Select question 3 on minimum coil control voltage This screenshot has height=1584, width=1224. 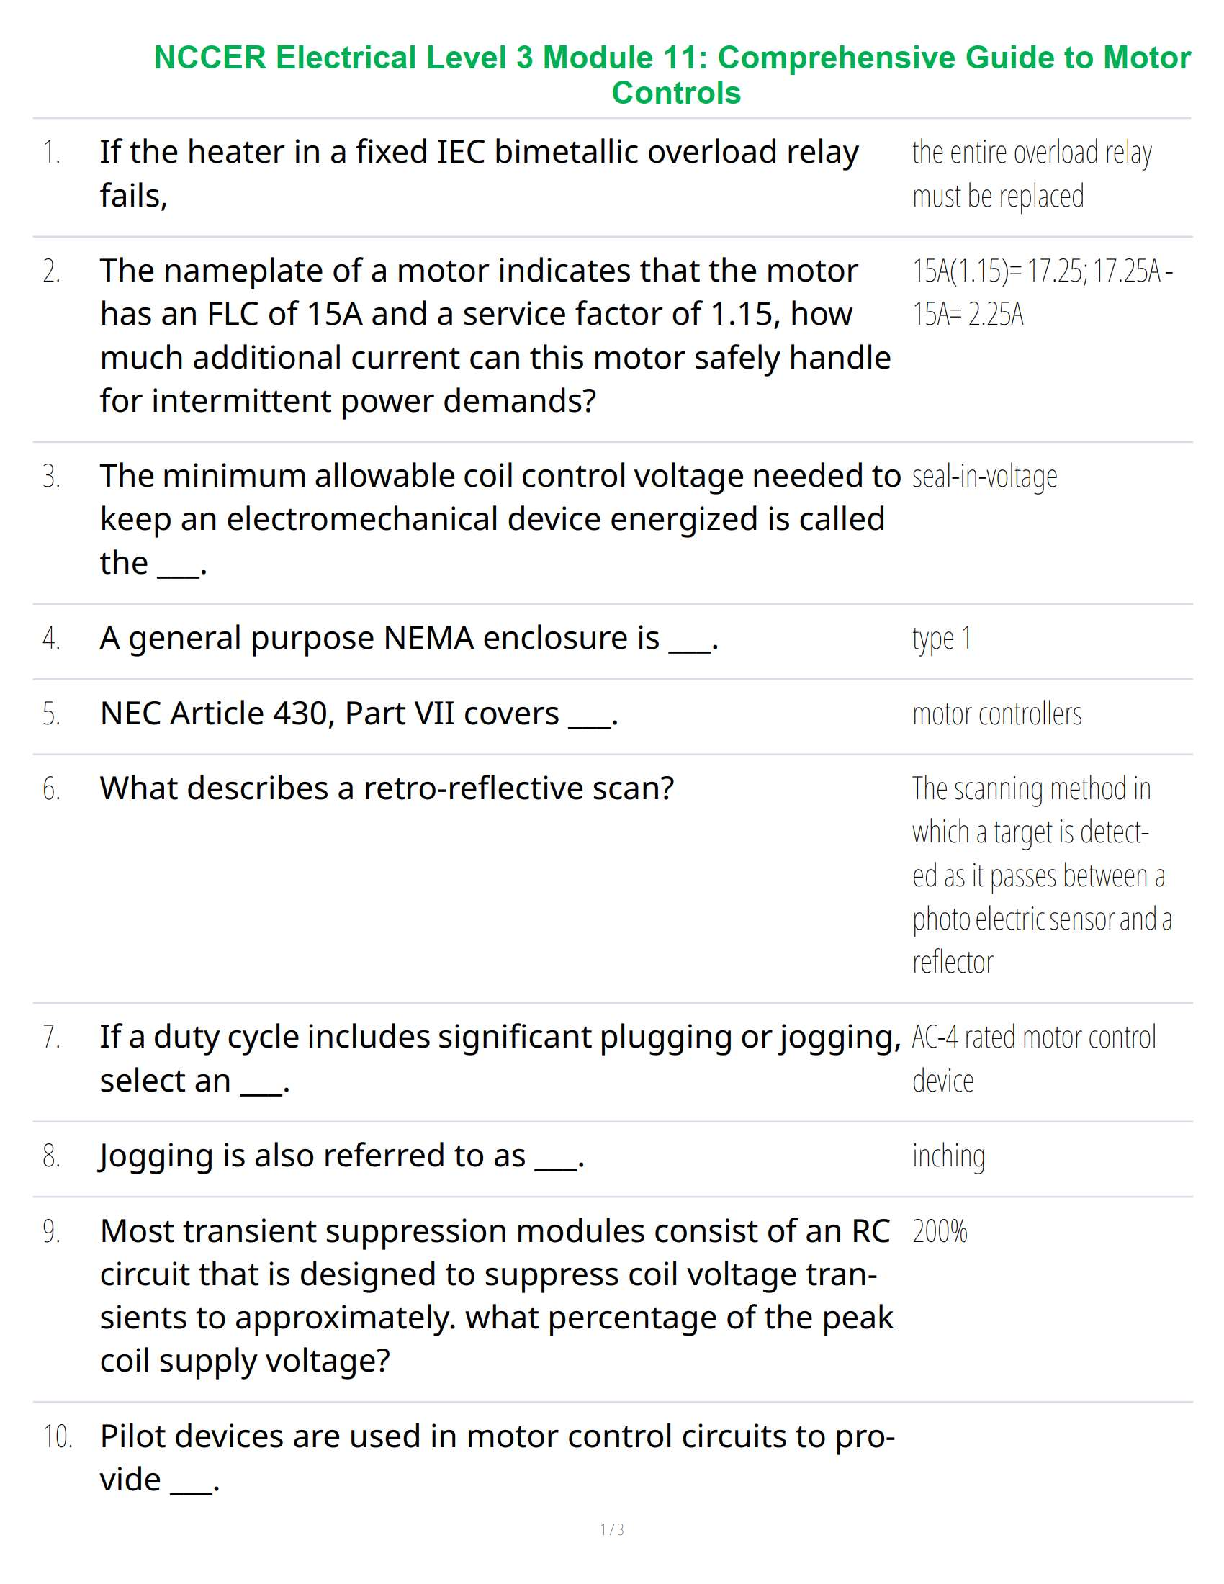click(499, 519)
